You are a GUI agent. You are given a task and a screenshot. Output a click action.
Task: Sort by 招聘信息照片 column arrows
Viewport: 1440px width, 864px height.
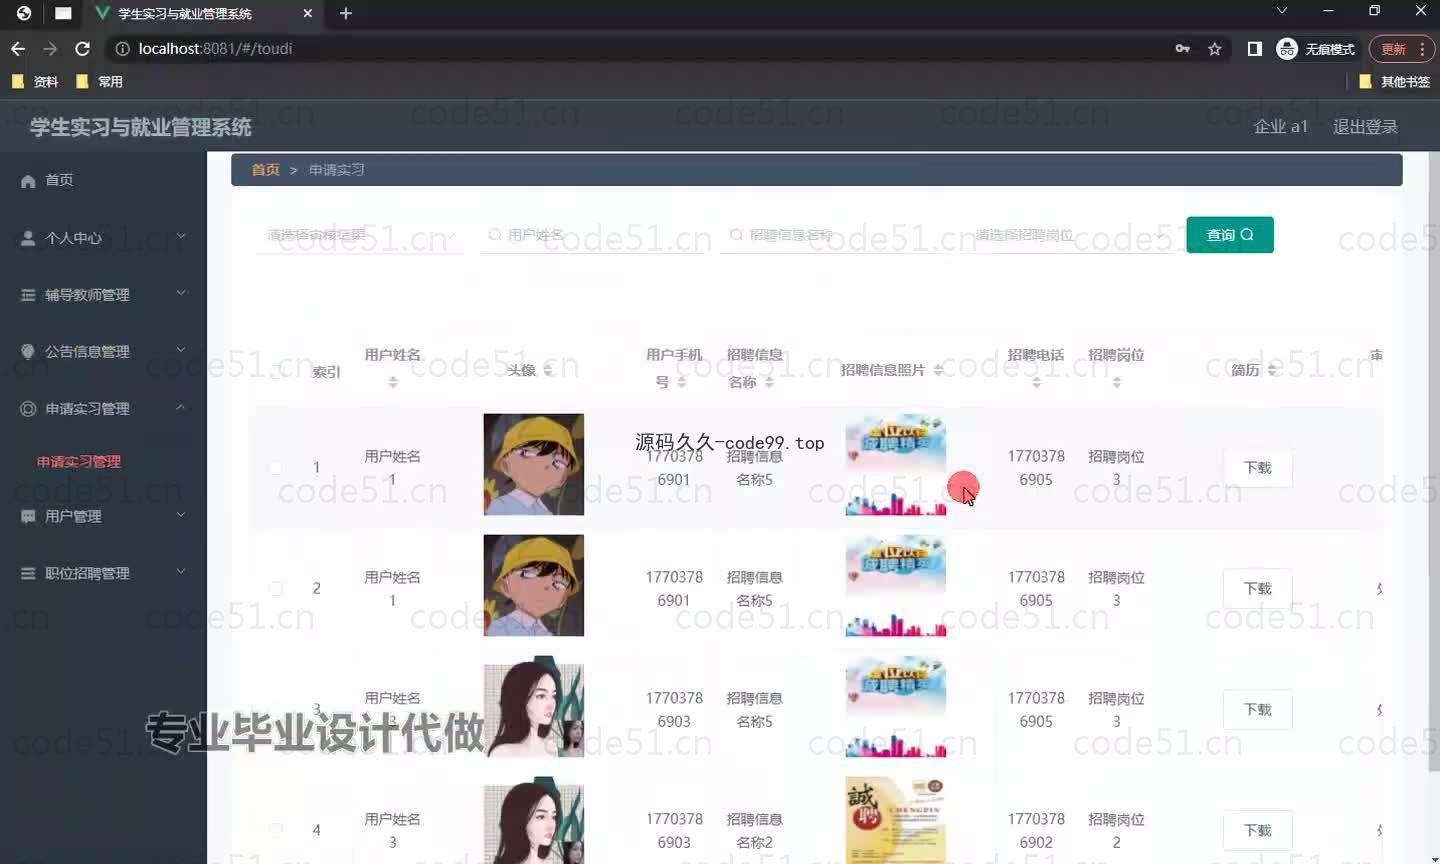tap(938, 370)
